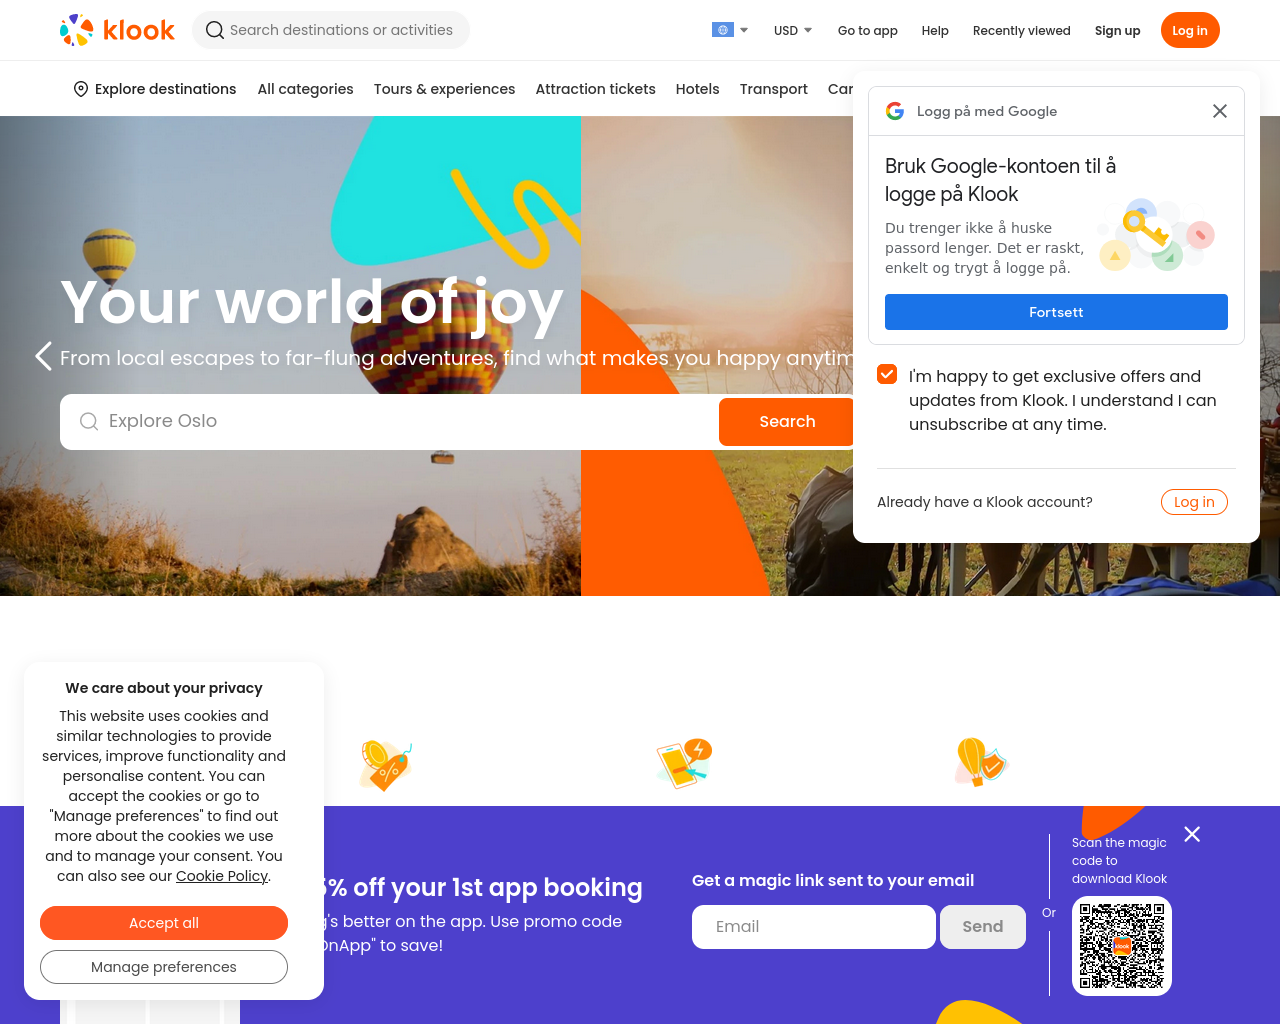The image size is (1280, 1024).
Task: Click the phone lightning booking icon
Action: pos(684,763)
